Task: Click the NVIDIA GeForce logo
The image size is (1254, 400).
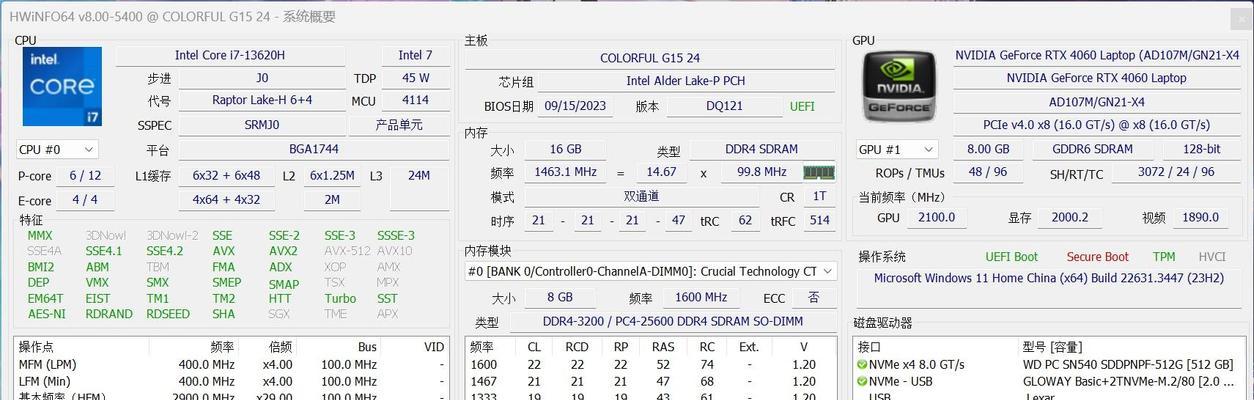Action: click(899, 86)
